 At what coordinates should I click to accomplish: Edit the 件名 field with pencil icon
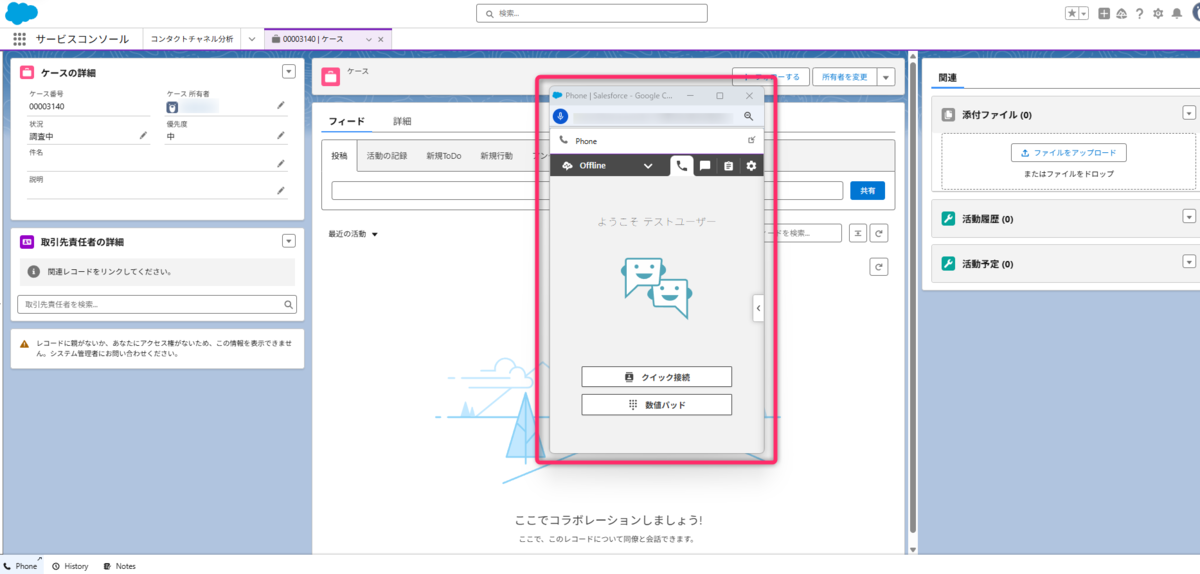[281, 162]
